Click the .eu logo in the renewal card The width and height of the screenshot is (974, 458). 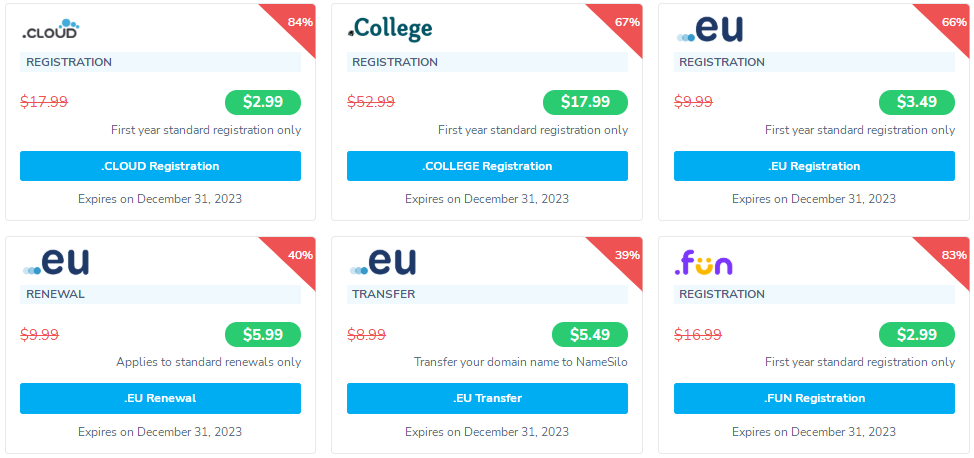coord(55,261)
